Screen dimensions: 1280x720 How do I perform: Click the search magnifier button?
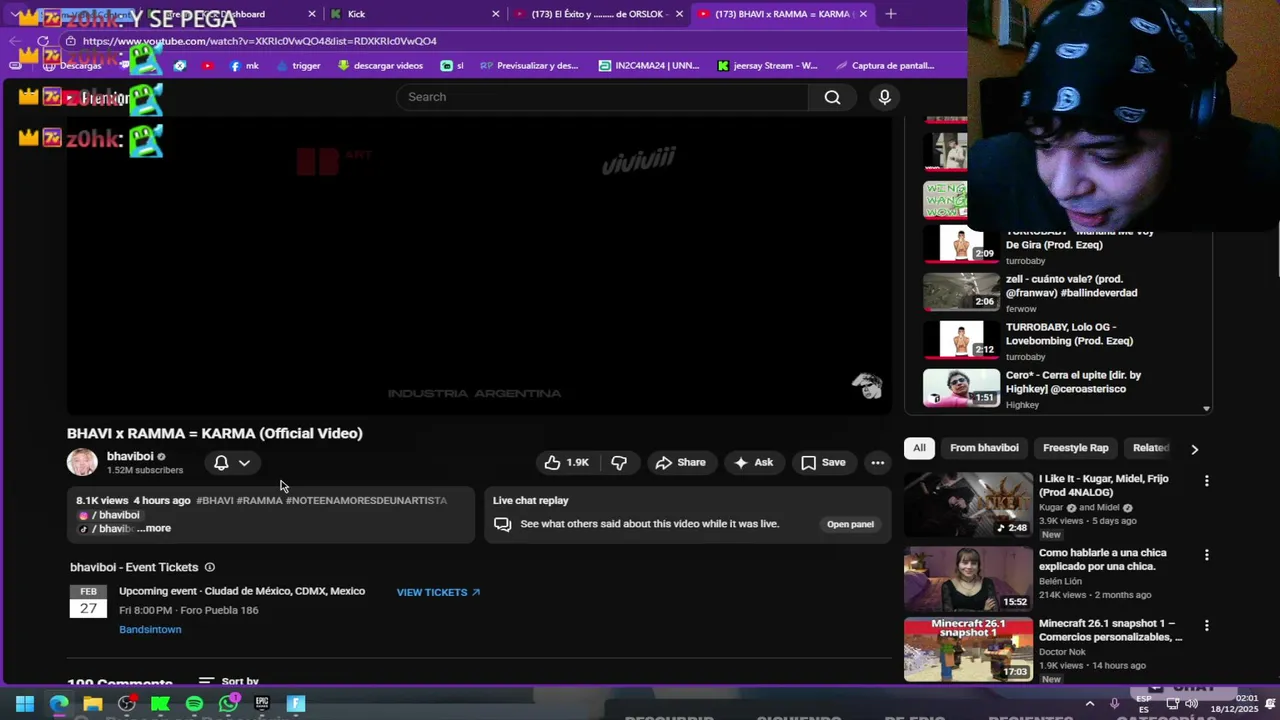(832, 97)
